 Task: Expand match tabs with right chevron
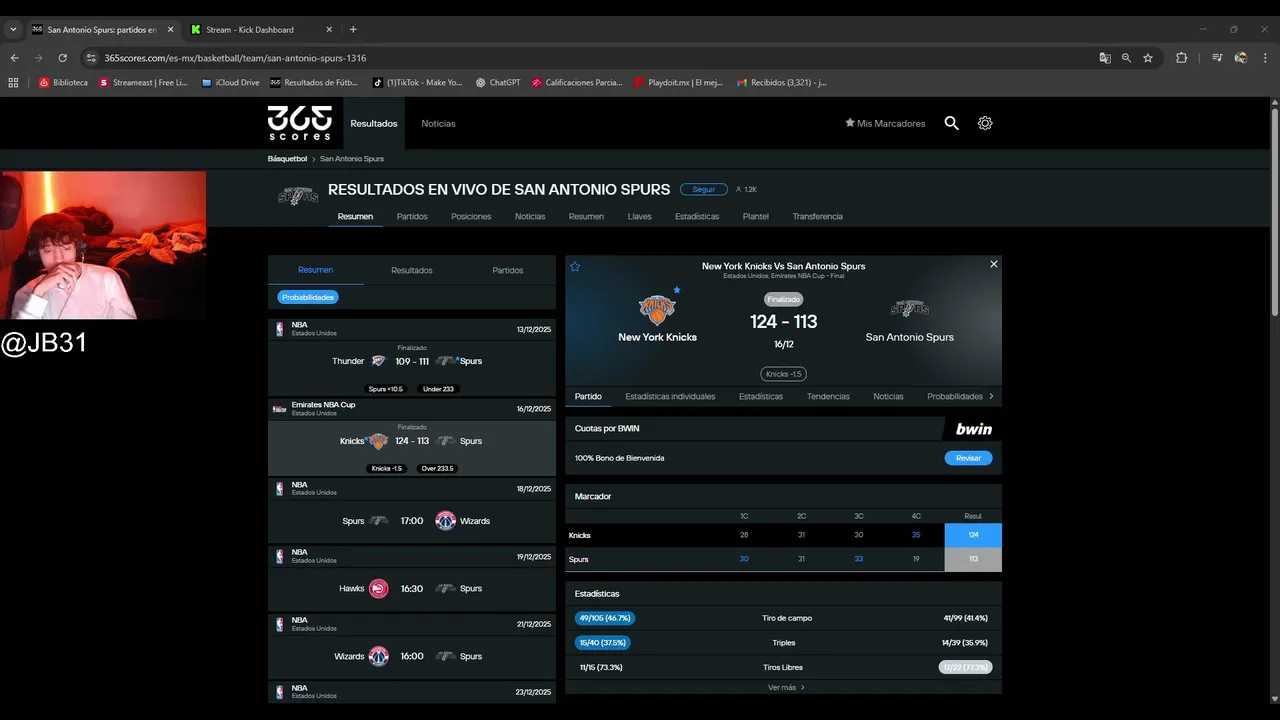point(991,396)
